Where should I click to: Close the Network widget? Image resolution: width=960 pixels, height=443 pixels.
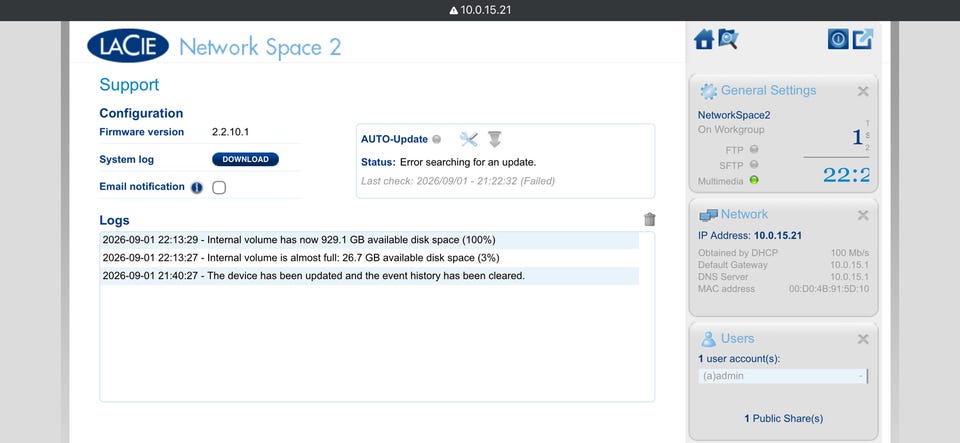point(863,215)
